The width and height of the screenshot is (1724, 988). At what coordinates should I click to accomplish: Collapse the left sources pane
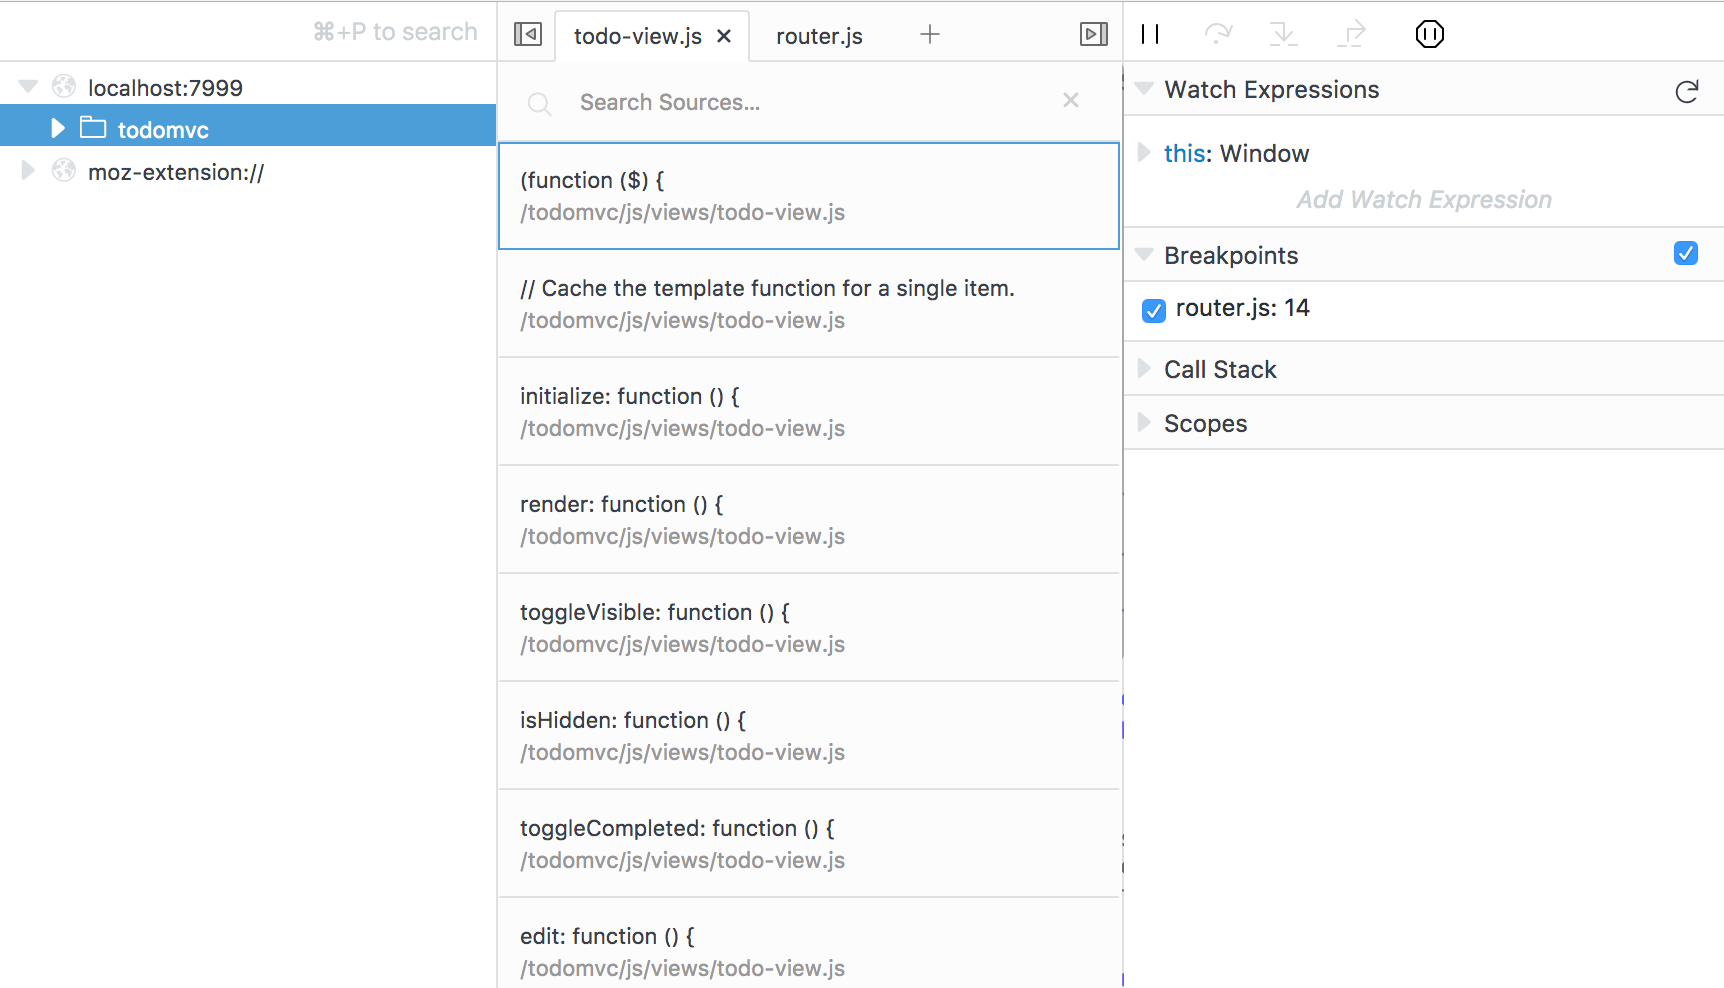[x=527, y=34]
